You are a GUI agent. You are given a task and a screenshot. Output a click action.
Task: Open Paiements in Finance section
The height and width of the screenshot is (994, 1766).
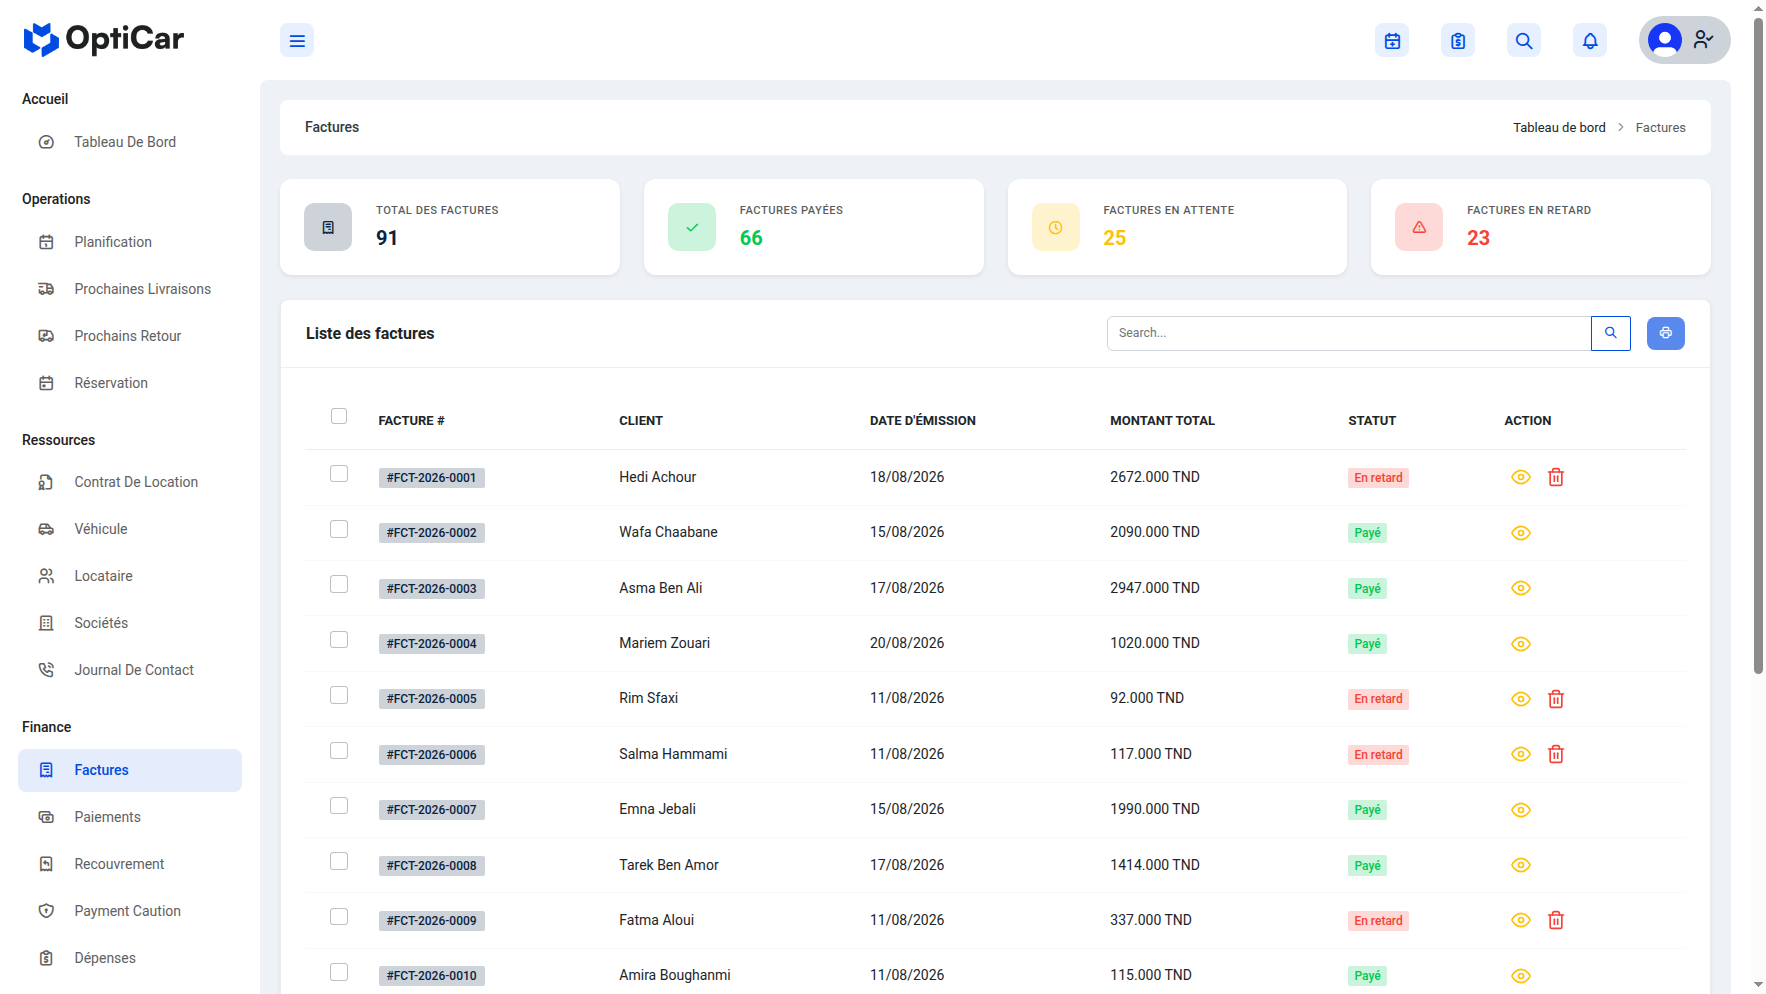[x=130, y=817]
